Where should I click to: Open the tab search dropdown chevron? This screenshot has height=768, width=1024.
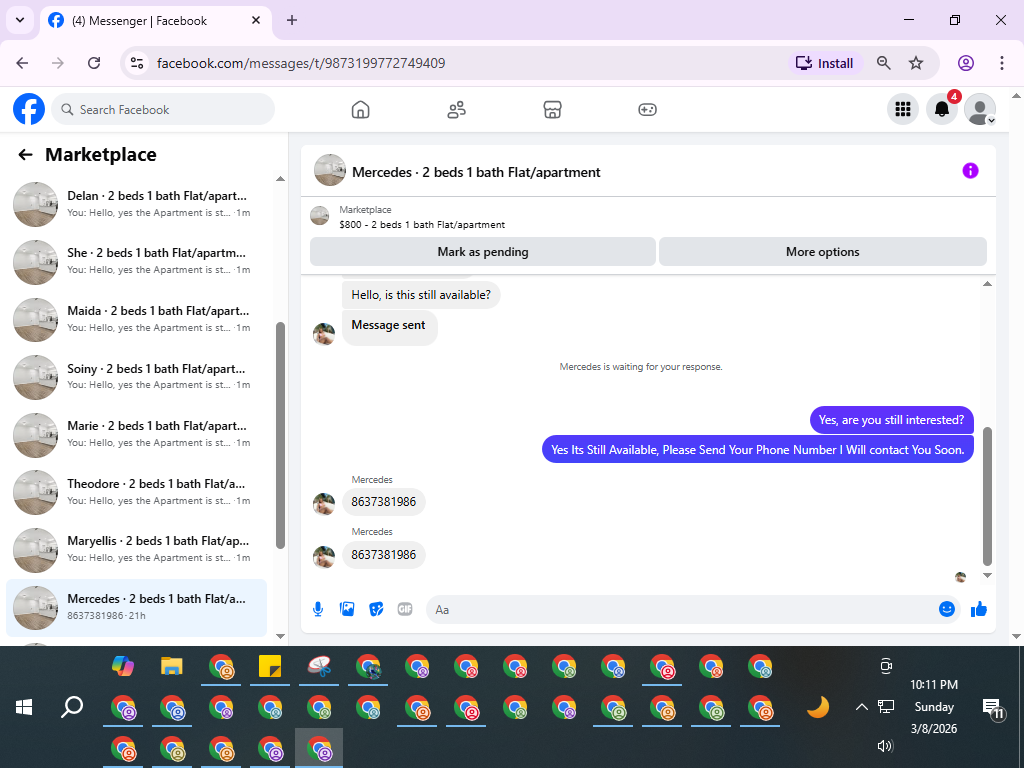(x=20, y=20)
